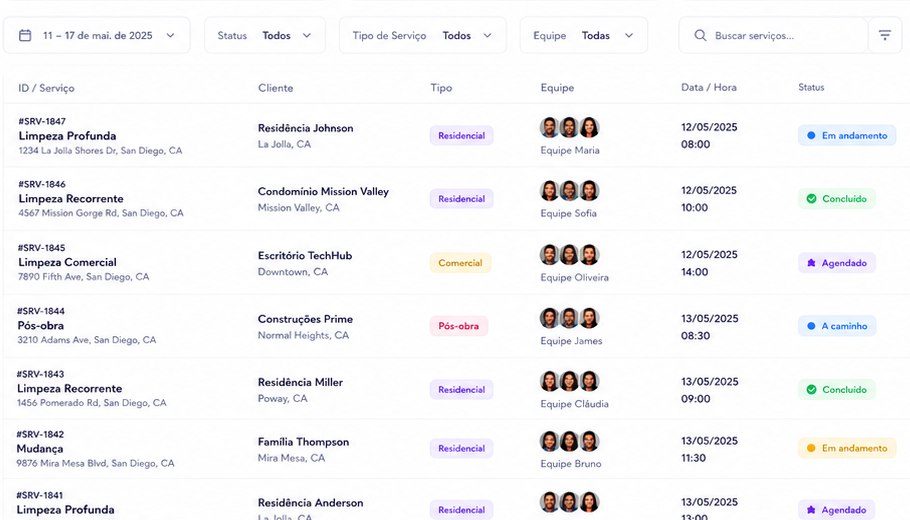
Task: Open service #SRV-1847 Limpeza Profunda
Action: pyautogui.click(x=67, y=136)
